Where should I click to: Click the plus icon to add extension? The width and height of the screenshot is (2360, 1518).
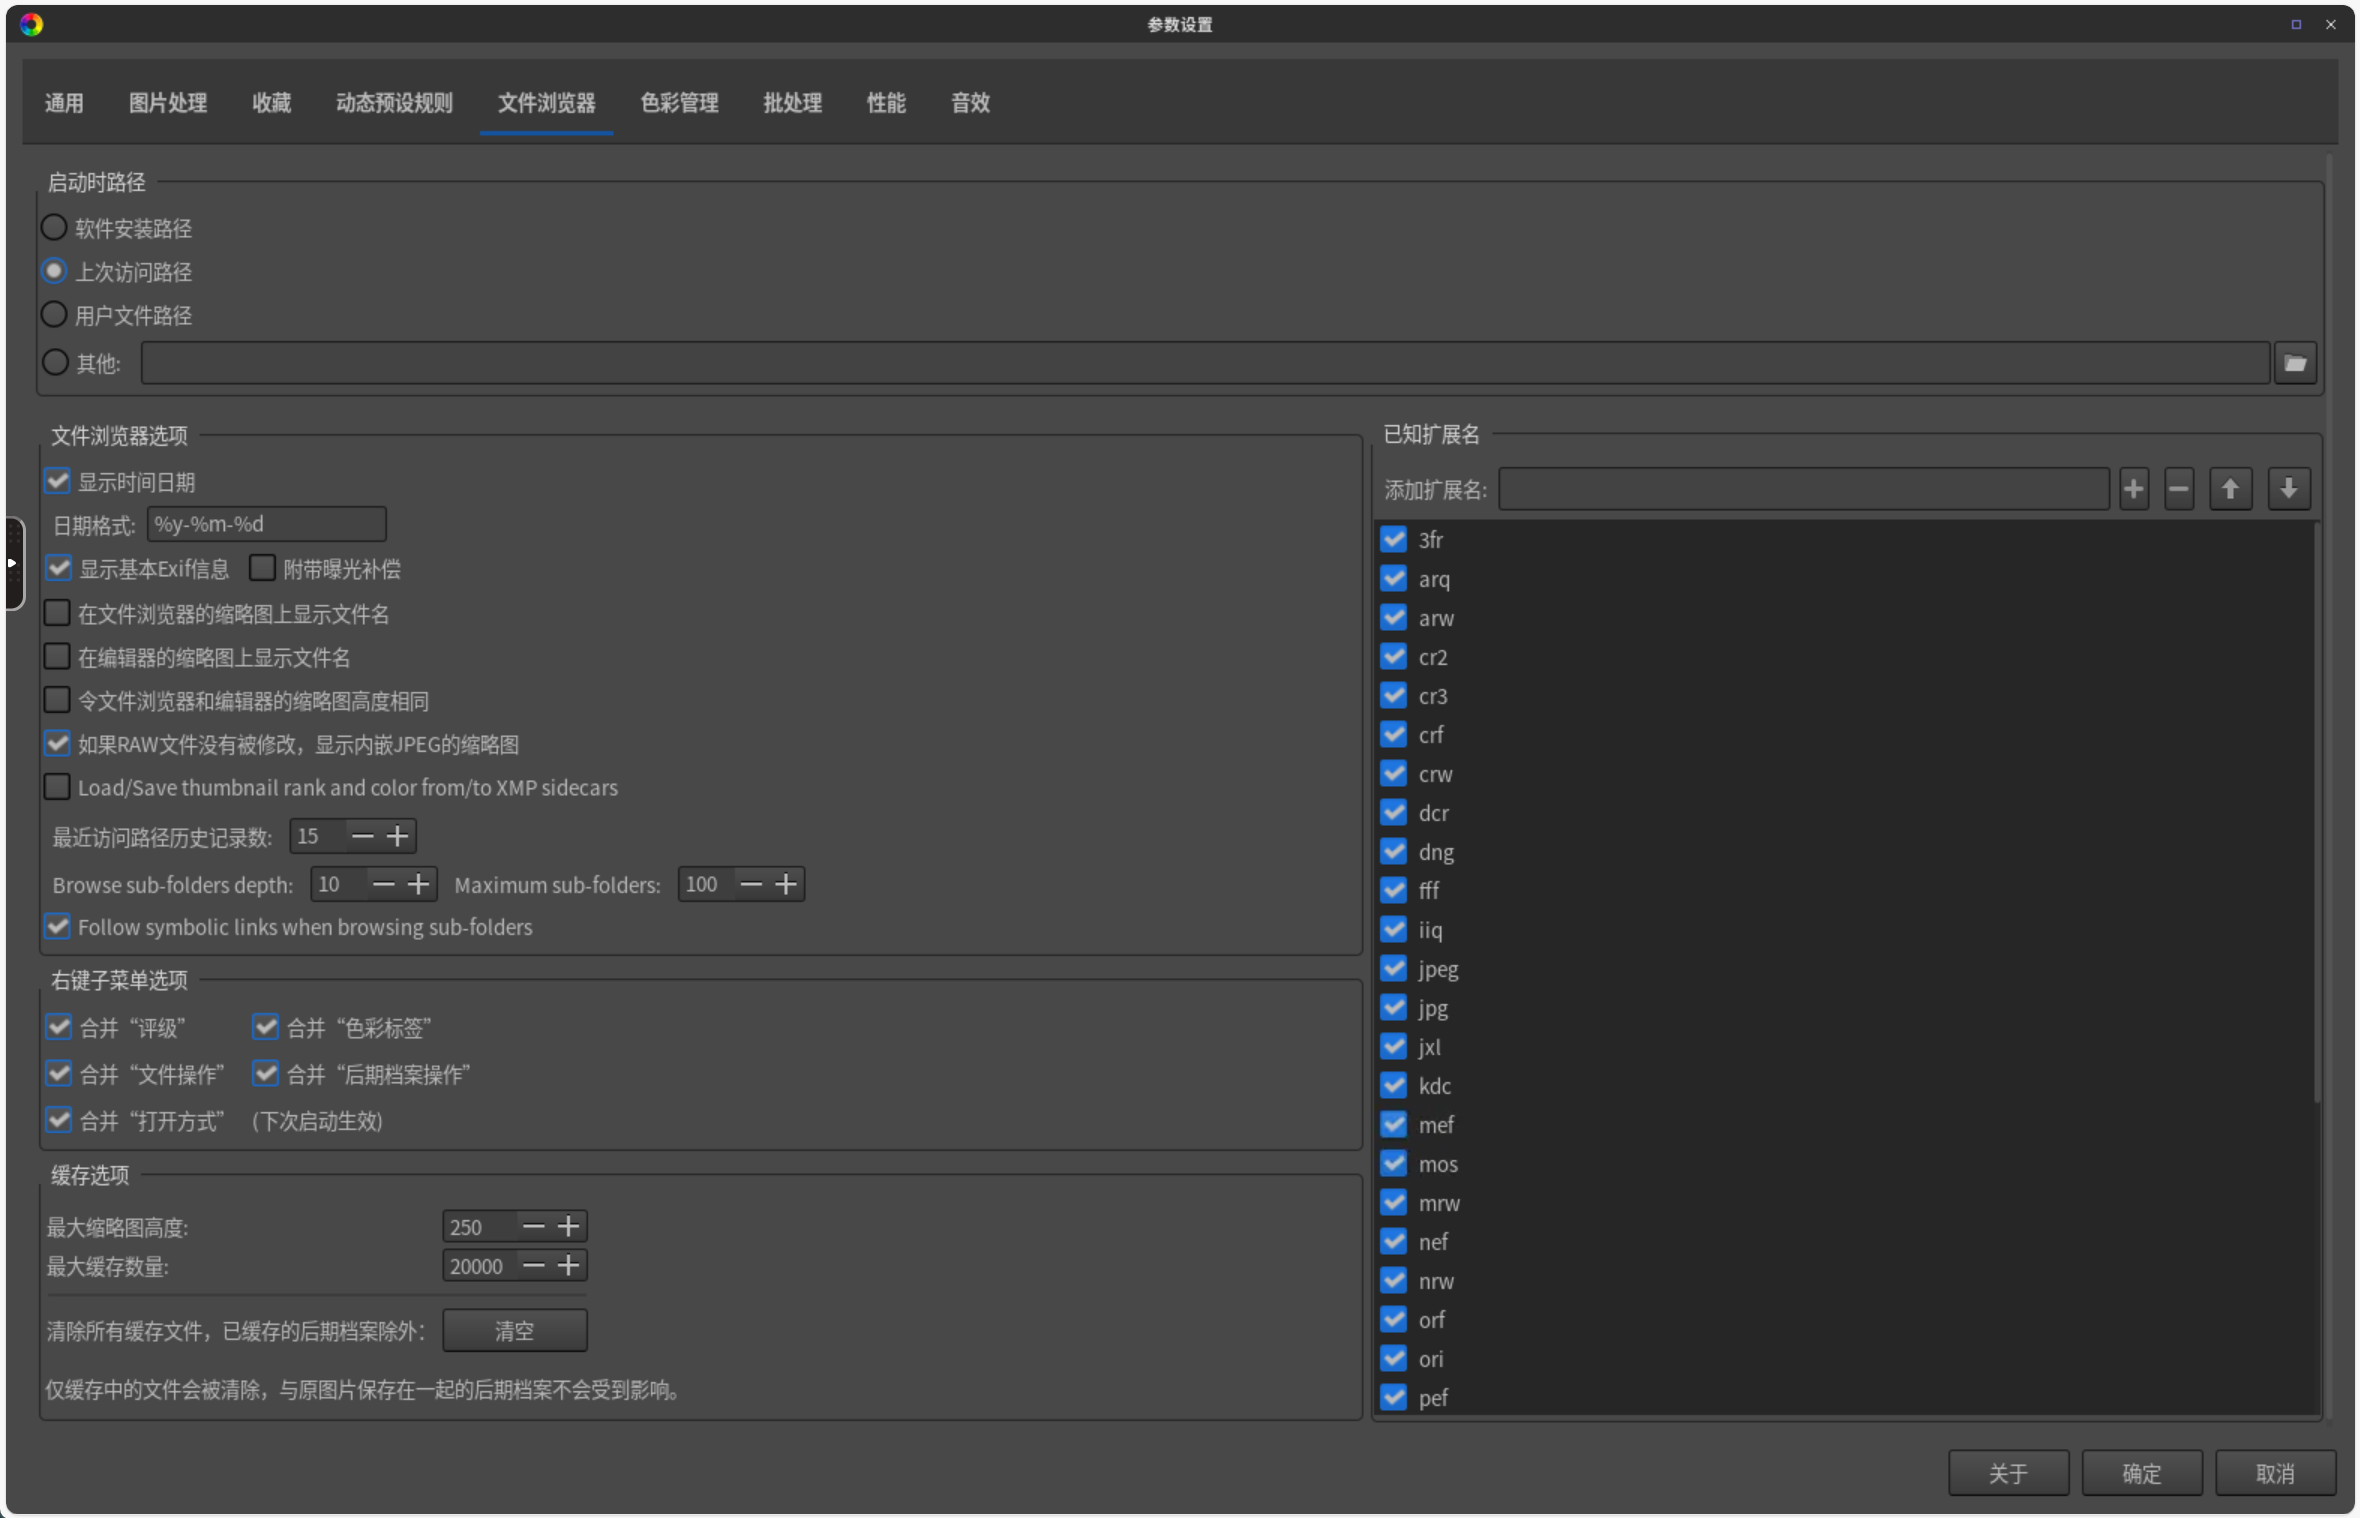[x=2133, y=489]
